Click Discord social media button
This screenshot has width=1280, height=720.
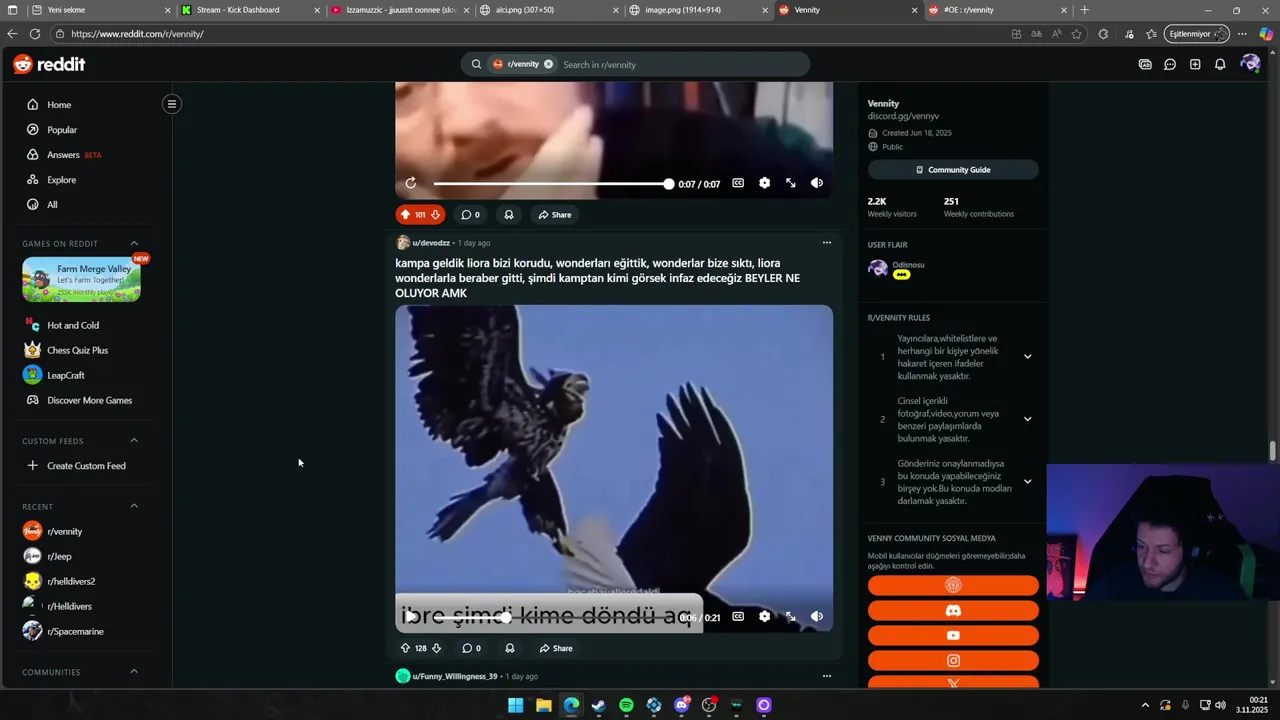[953, 610]
